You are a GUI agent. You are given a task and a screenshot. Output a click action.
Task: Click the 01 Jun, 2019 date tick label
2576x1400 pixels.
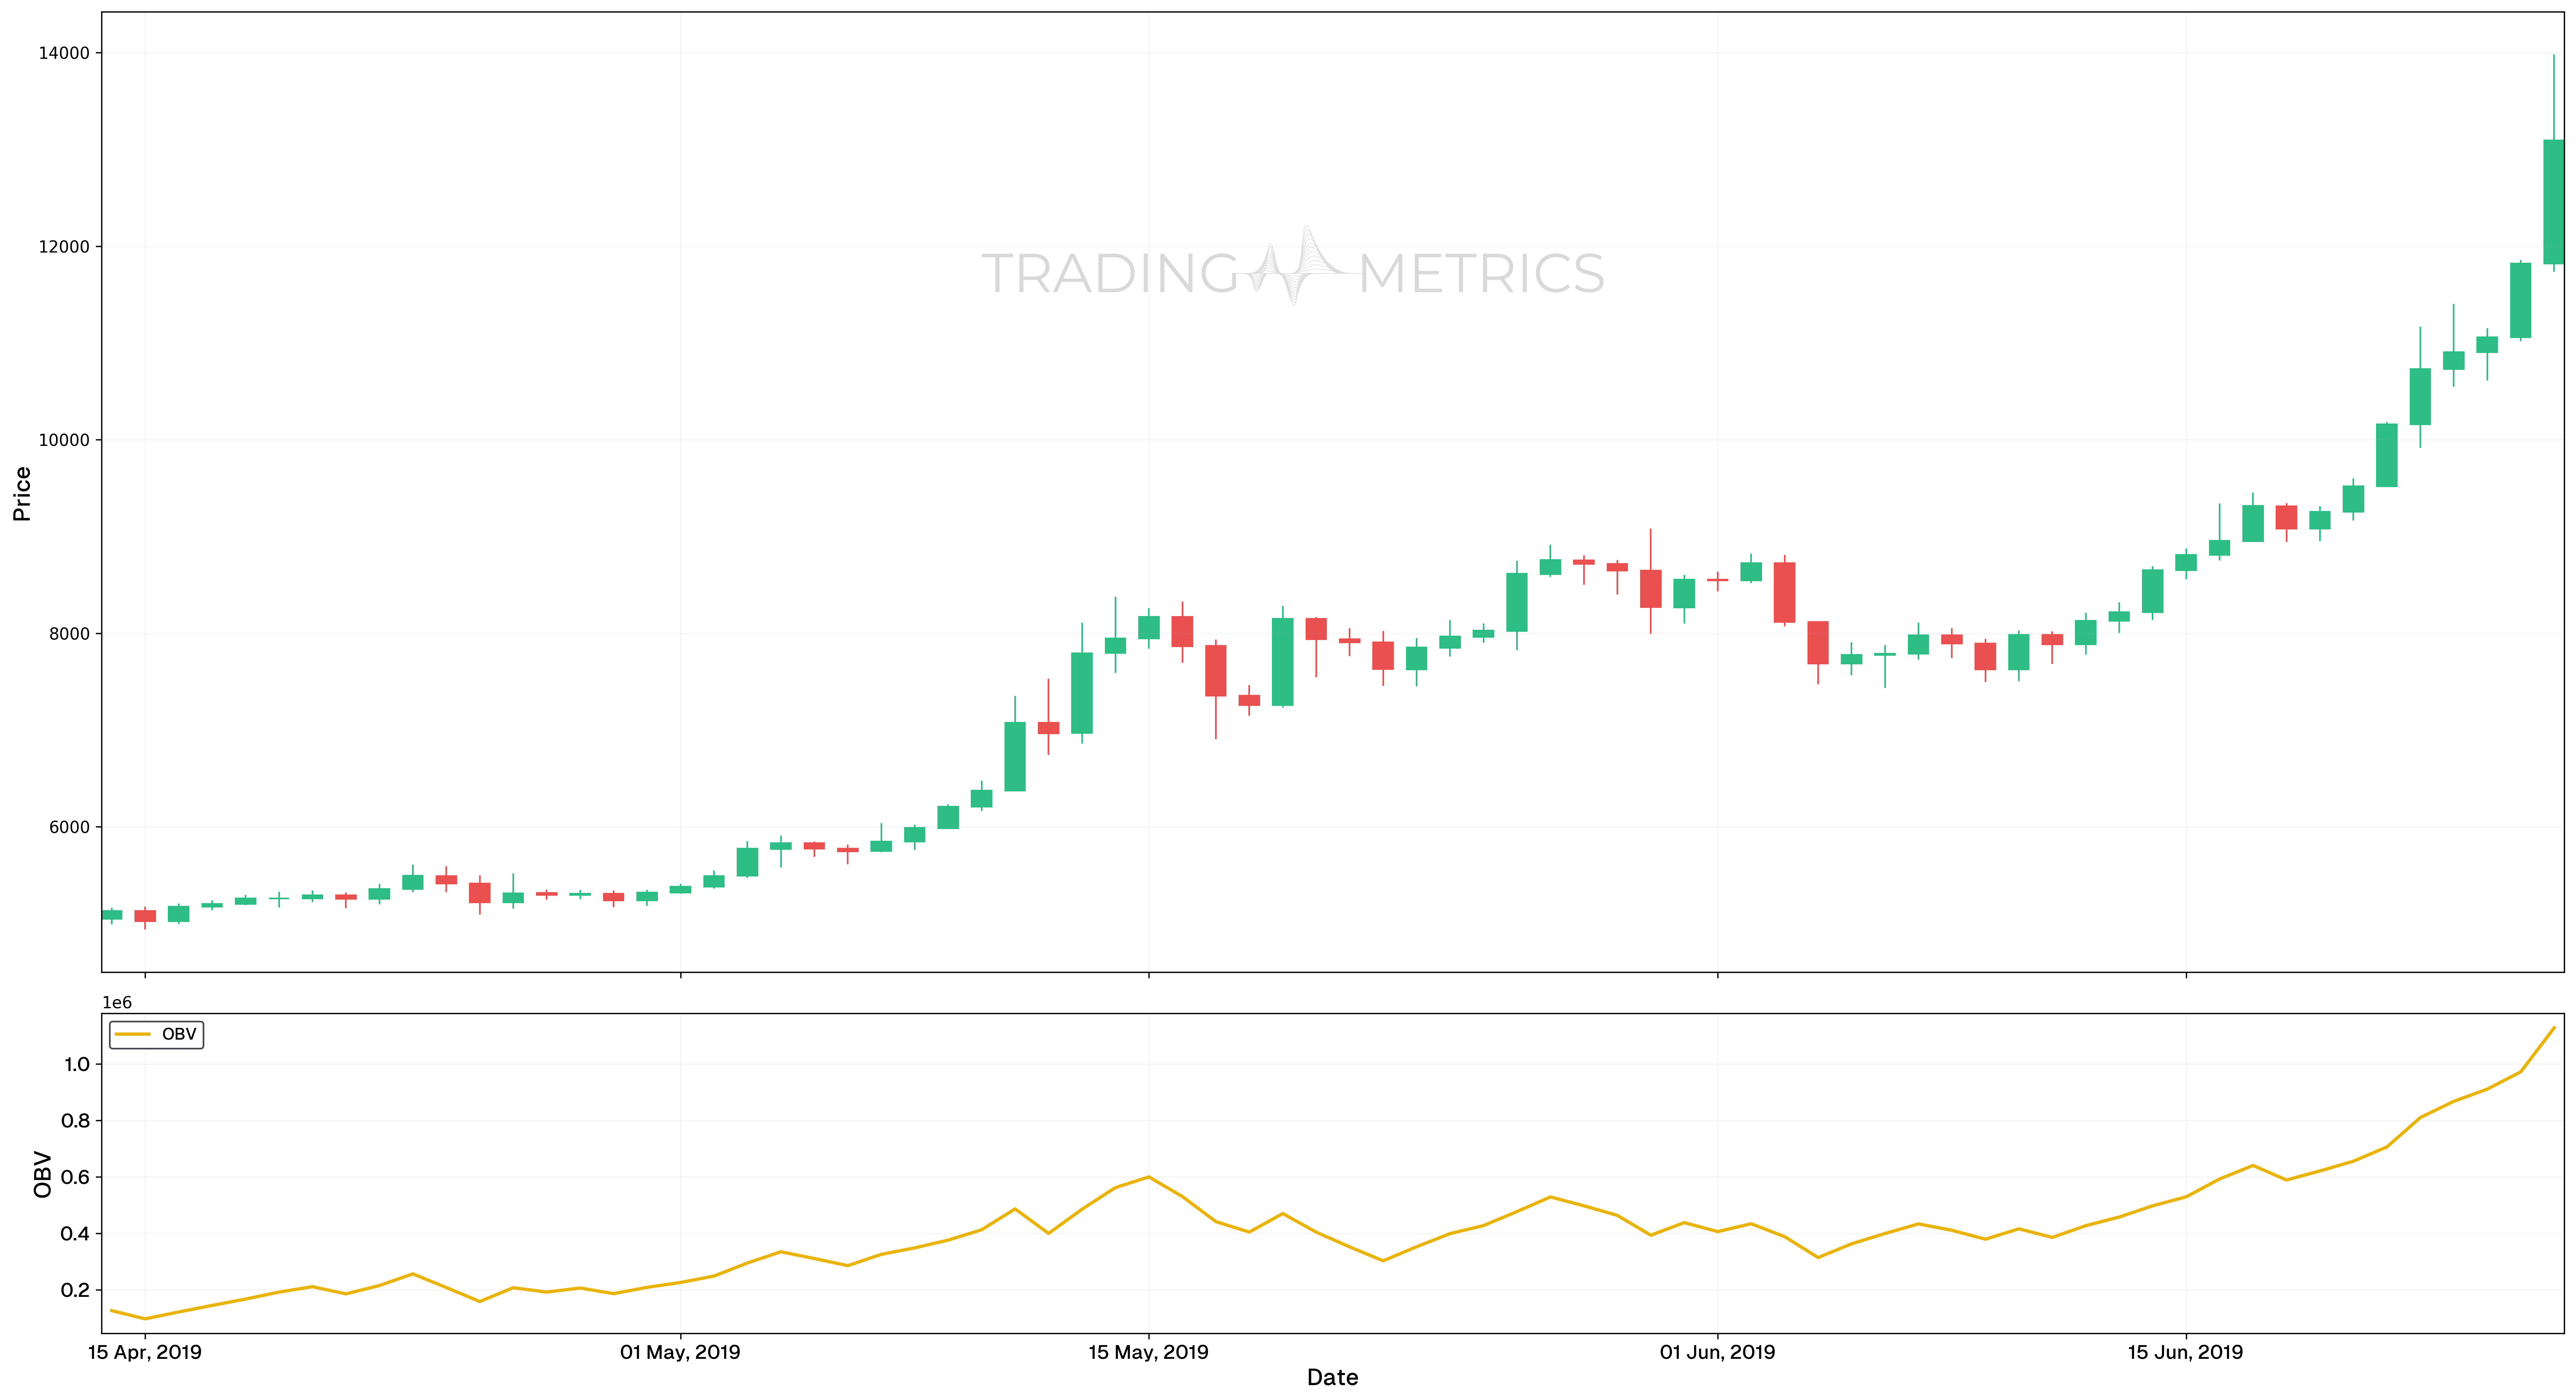[x=1717, y=1353]
